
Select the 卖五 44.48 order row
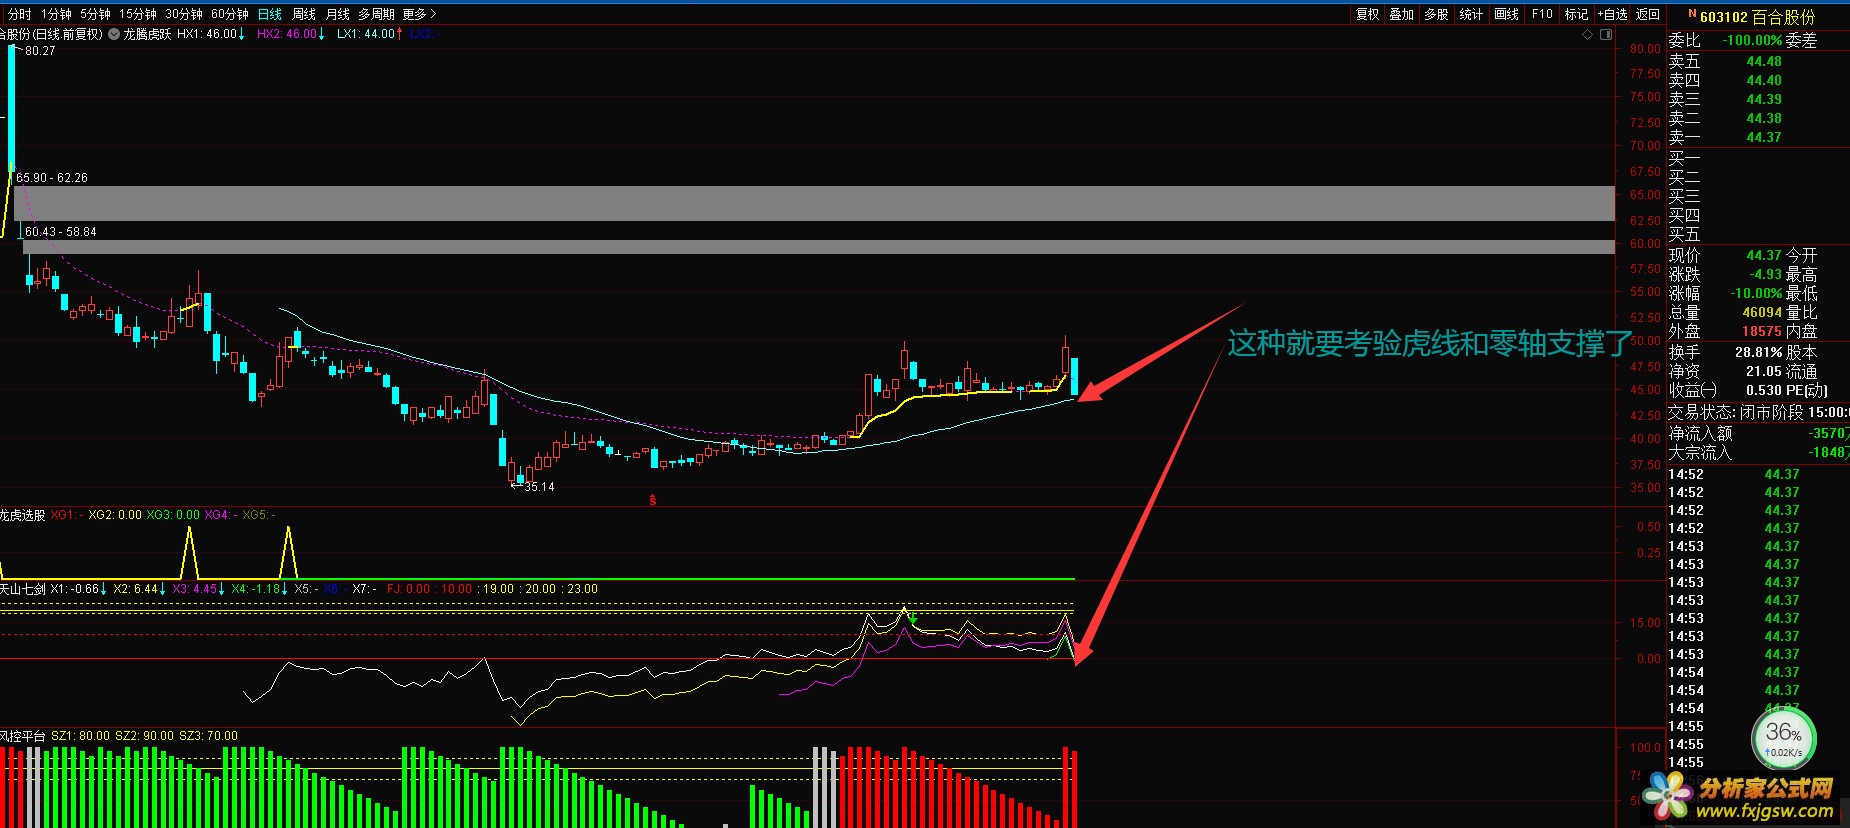click(1757, 61)
